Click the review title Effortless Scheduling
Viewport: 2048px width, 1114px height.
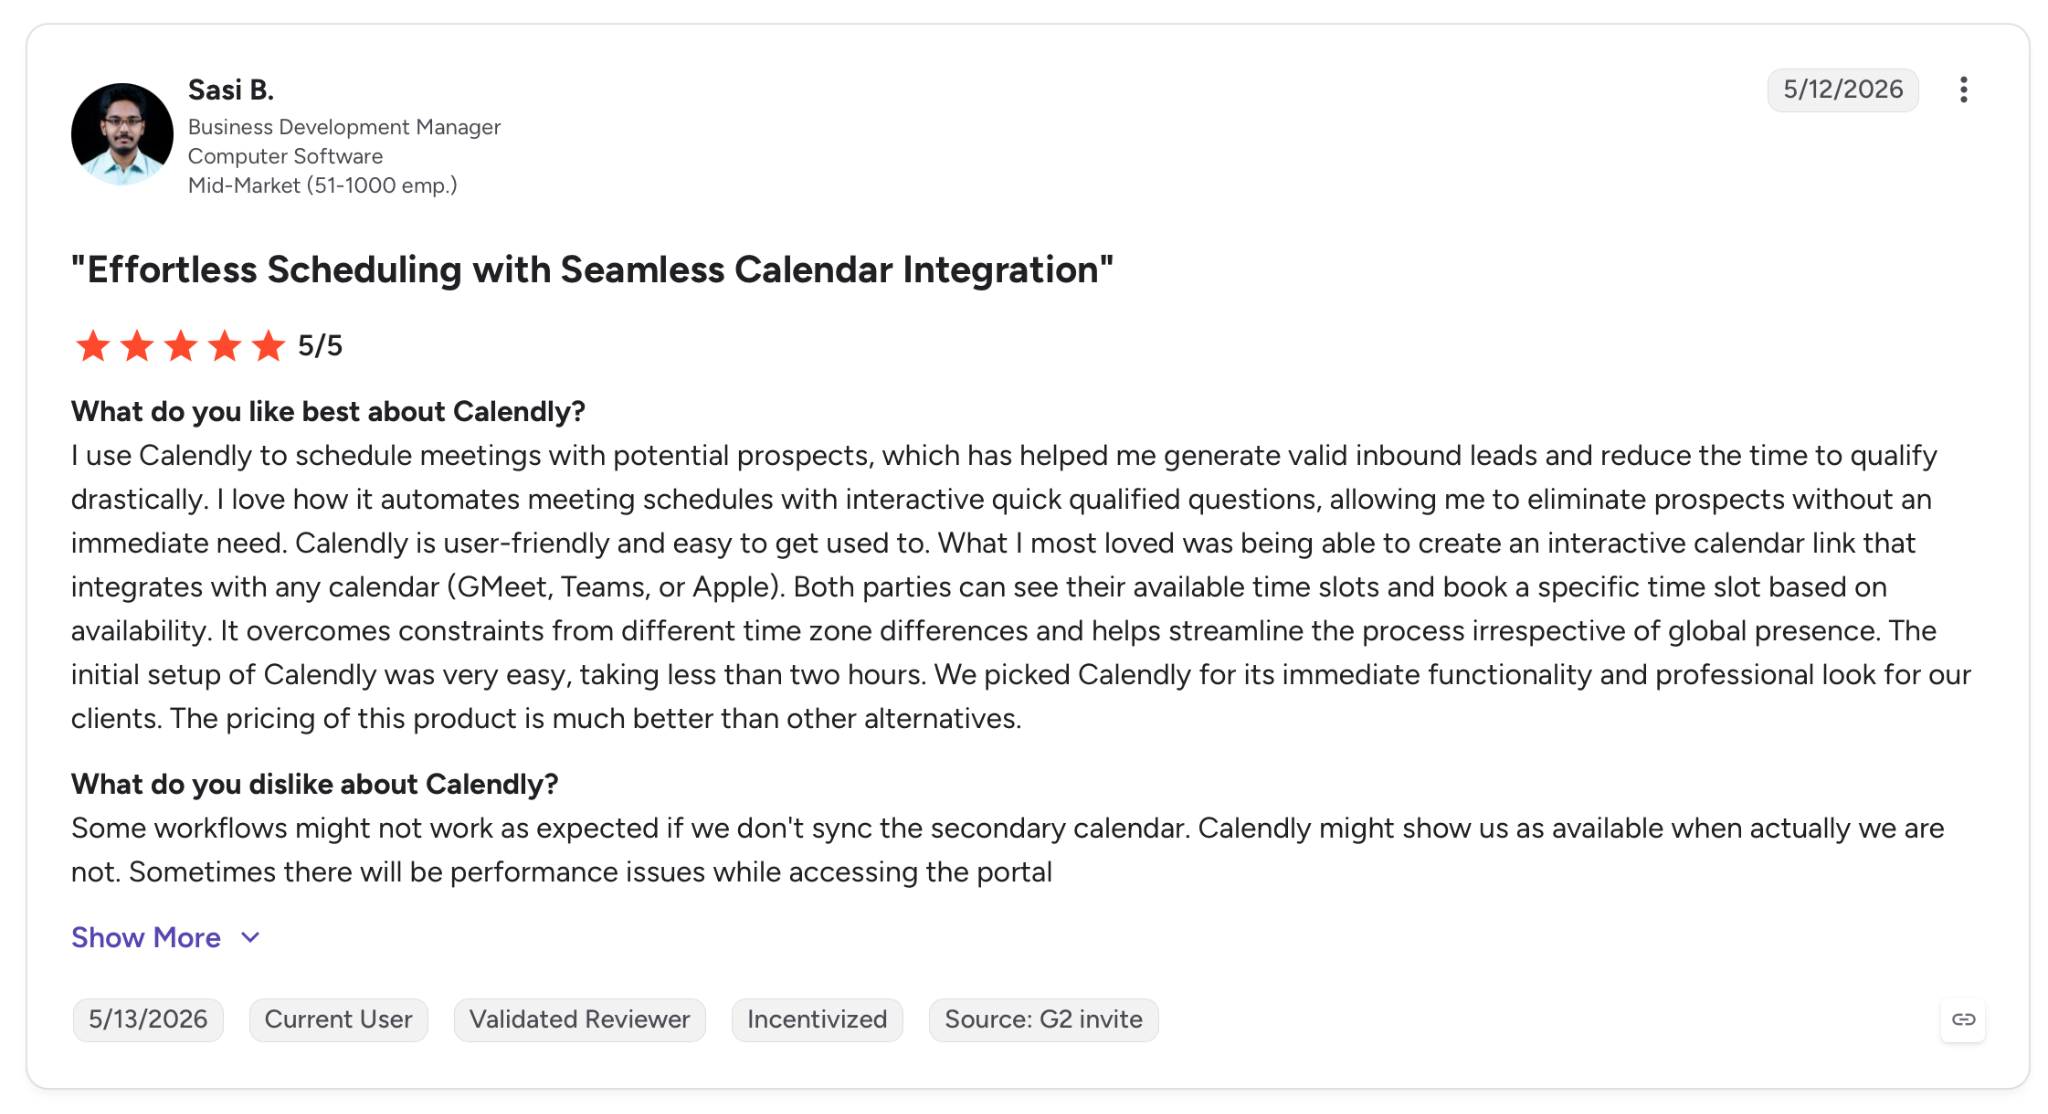click(x=592, y=270)
